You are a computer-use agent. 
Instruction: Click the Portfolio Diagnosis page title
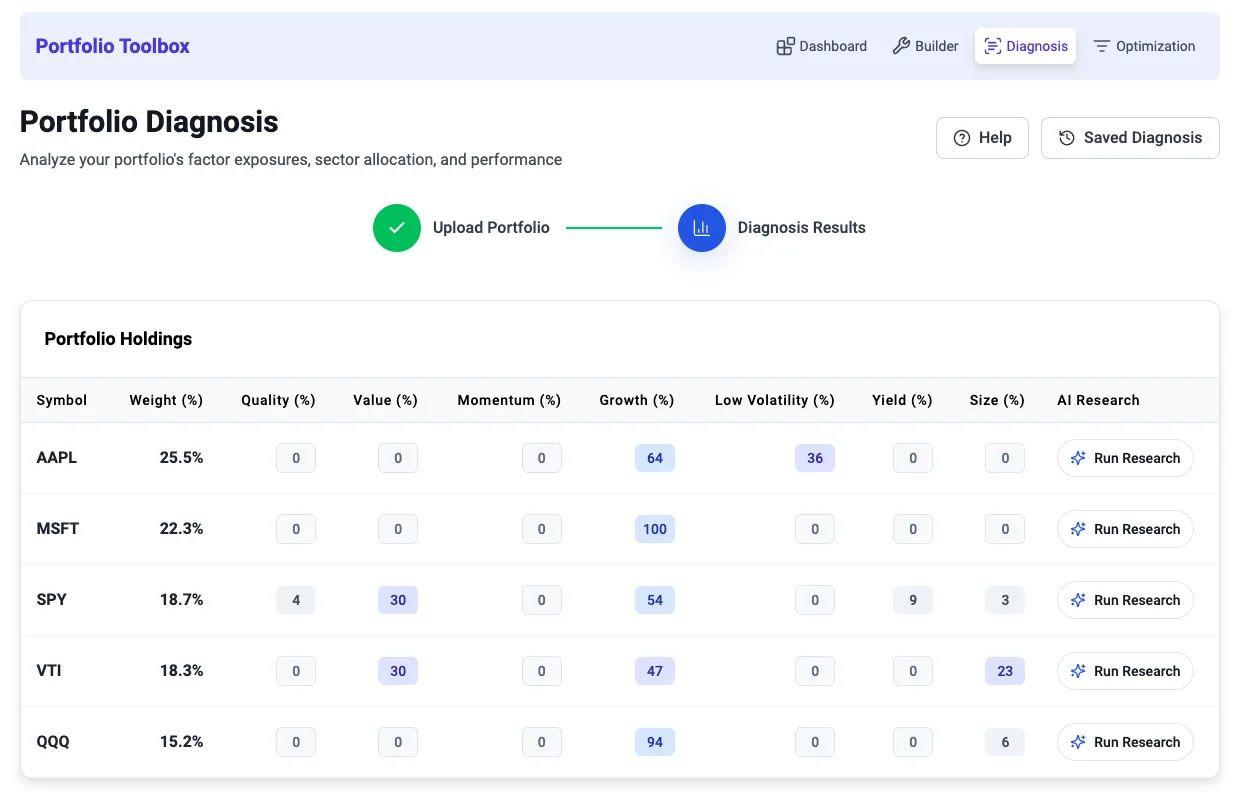coord(149,122)
